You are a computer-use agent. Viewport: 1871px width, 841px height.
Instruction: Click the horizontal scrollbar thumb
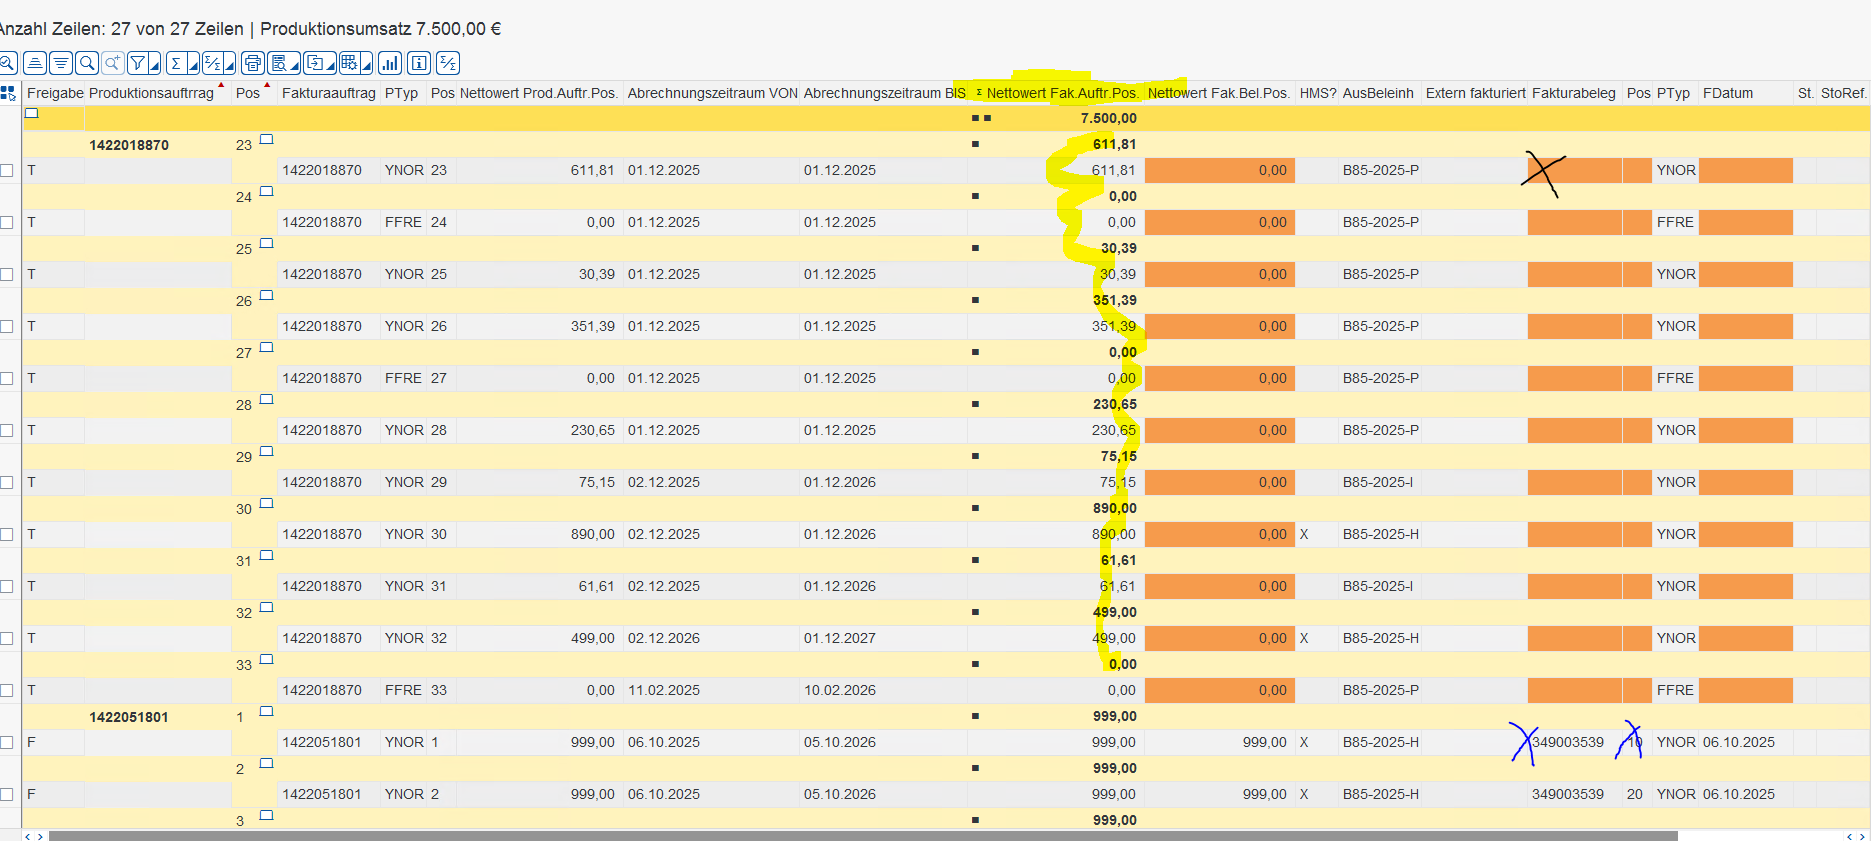(x=863, y=836)
